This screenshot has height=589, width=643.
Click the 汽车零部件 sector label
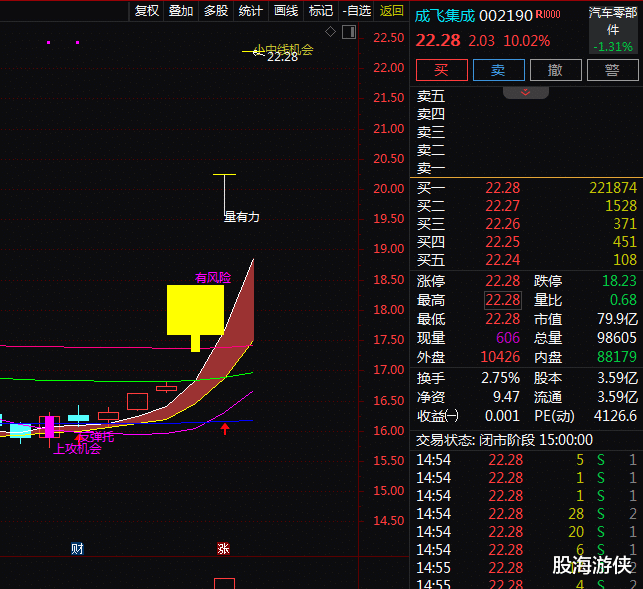[613, 21]
